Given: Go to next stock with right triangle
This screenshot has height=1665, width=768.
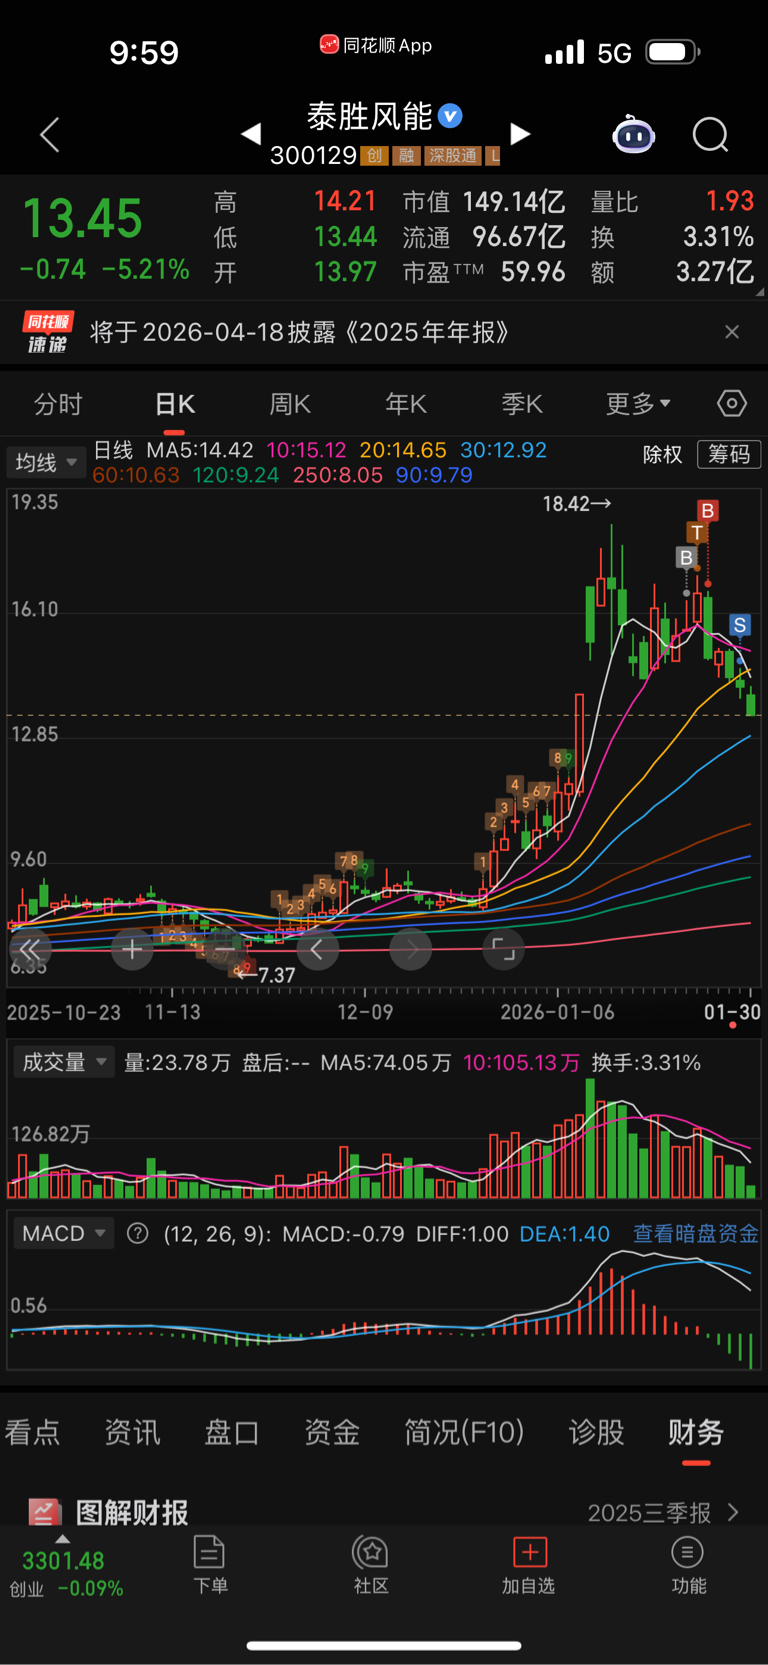Looking at the screenshot, I should coord(520,133).
